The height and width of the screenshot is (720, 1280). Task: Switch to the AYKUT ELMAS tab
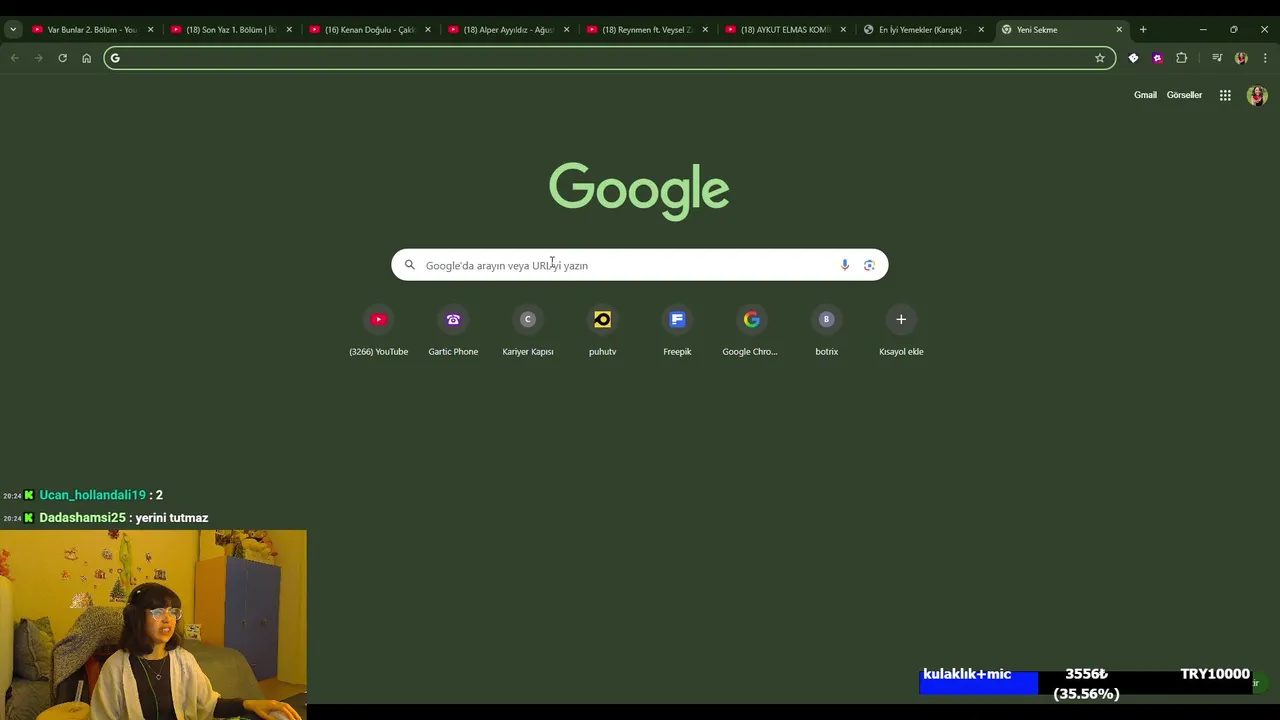point(786,30)
